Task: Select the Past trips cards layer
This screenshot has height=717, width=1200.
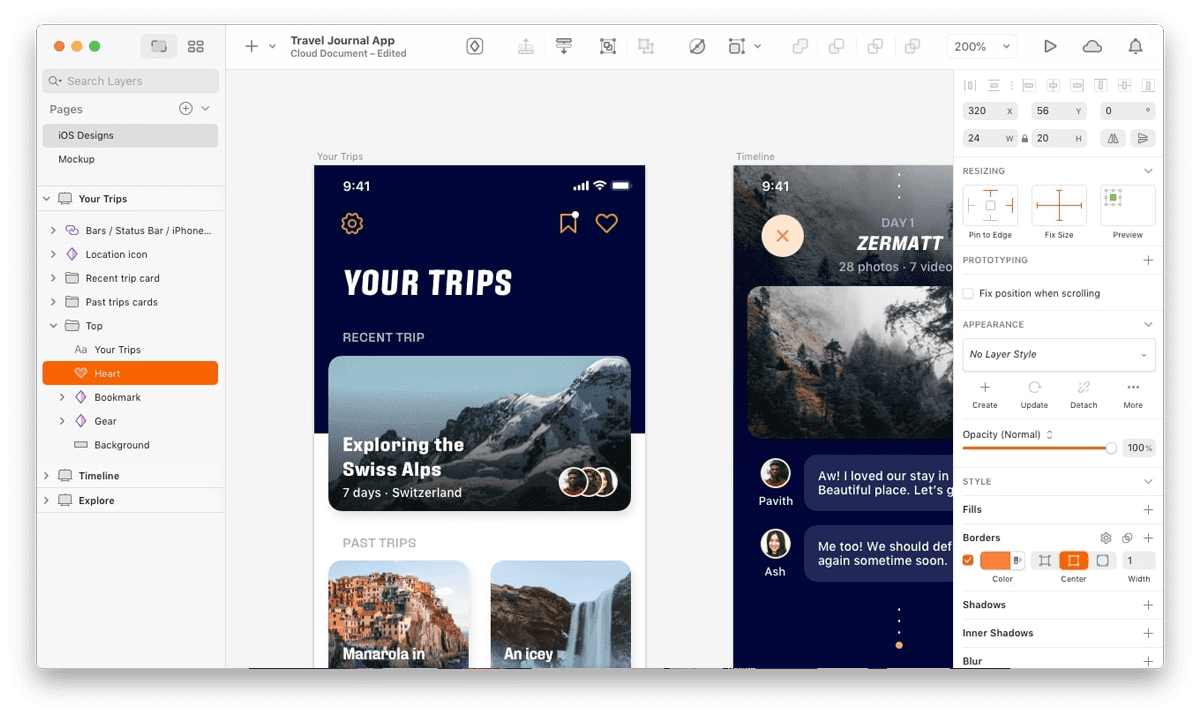Action: (x=130, y=302)
